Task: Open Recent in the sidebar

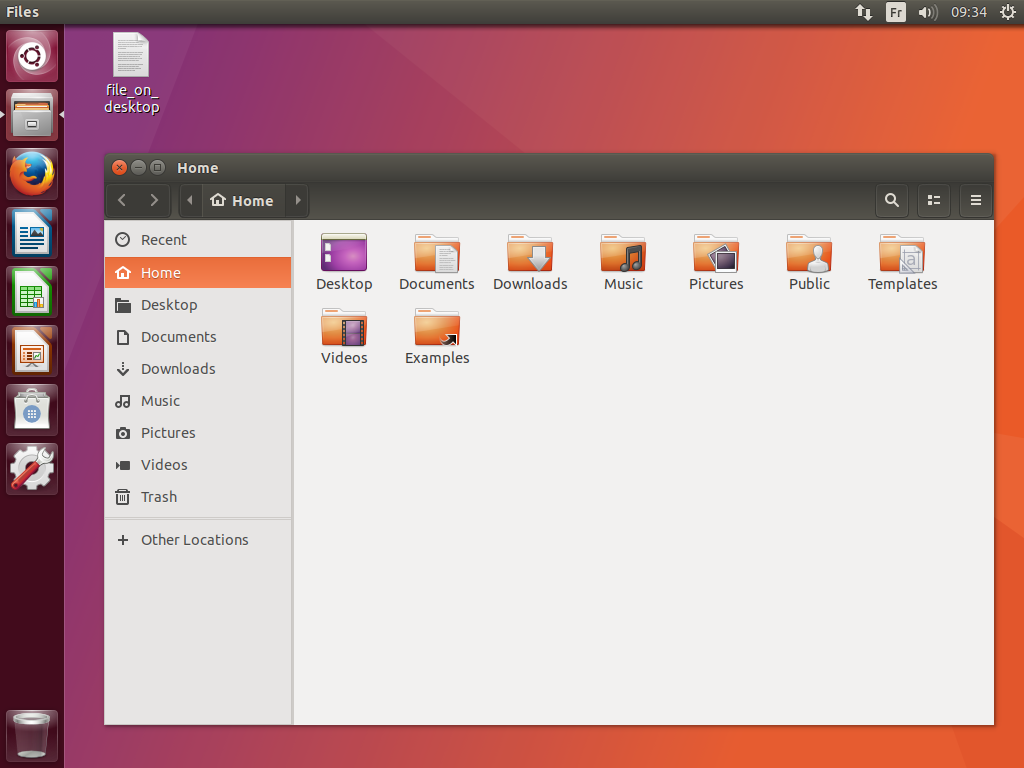Action: [198, 240]
